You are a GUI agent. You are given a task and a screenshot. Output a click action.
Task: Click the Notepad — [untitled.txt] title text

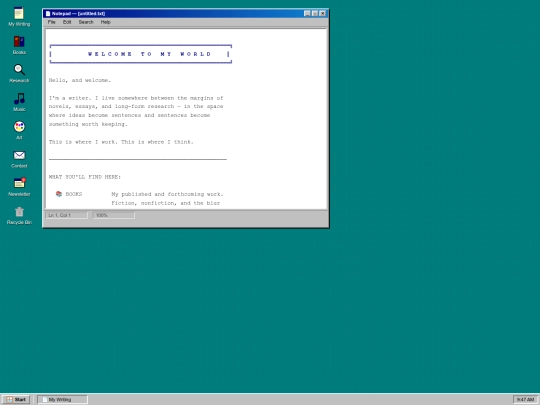click(x=79, y=13)
